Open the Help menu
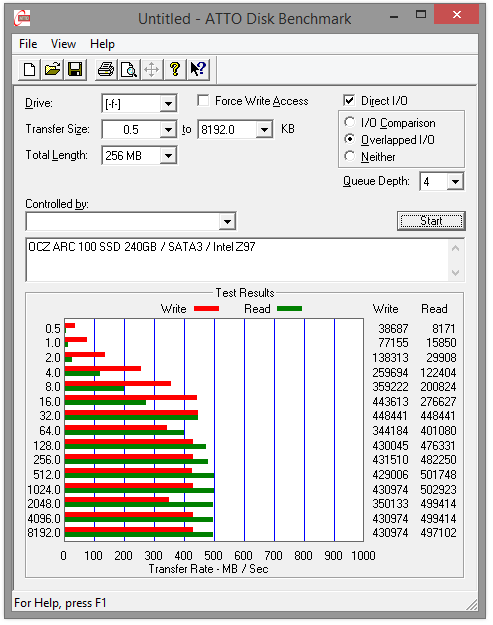The height and width of the screenshot is (625, 493). click(102, 44)
